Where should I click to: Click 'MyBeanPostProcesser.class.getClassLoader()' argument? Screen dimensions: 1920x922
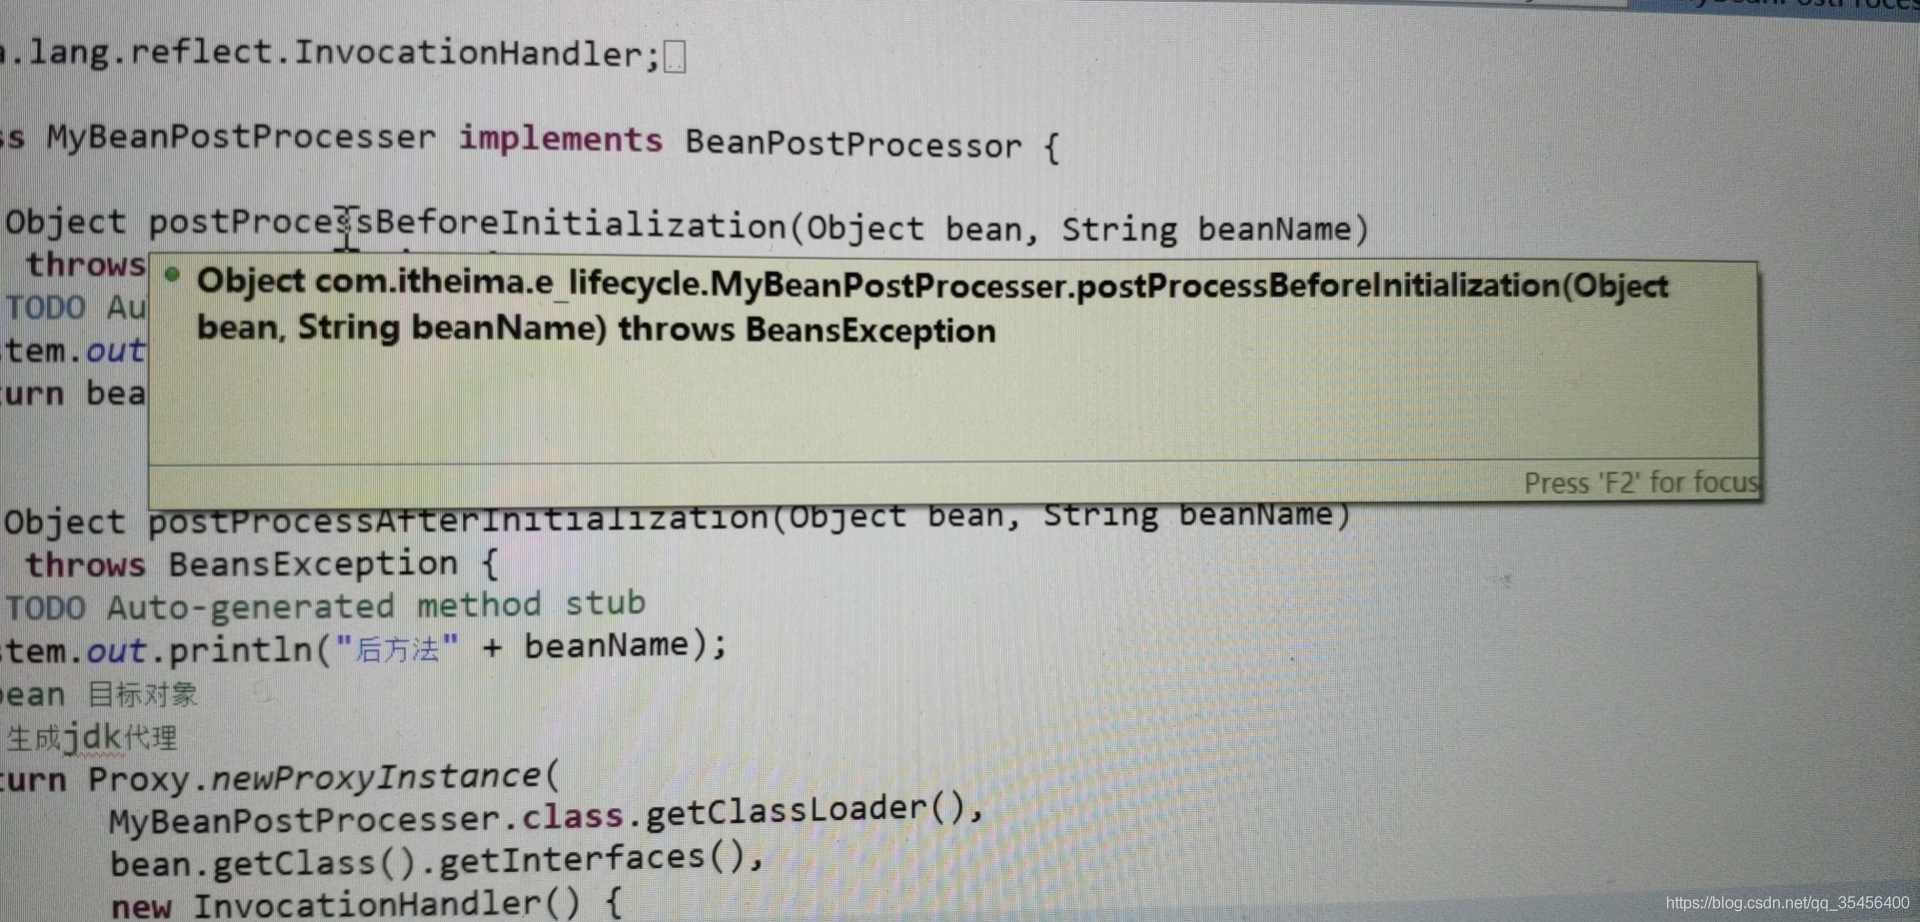click(537, 815)
